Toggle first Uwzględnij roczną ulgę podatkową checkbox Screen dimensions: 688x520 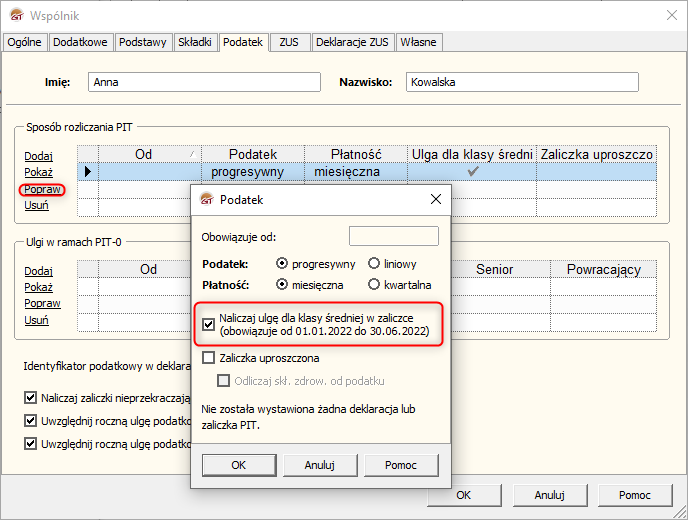30,420
